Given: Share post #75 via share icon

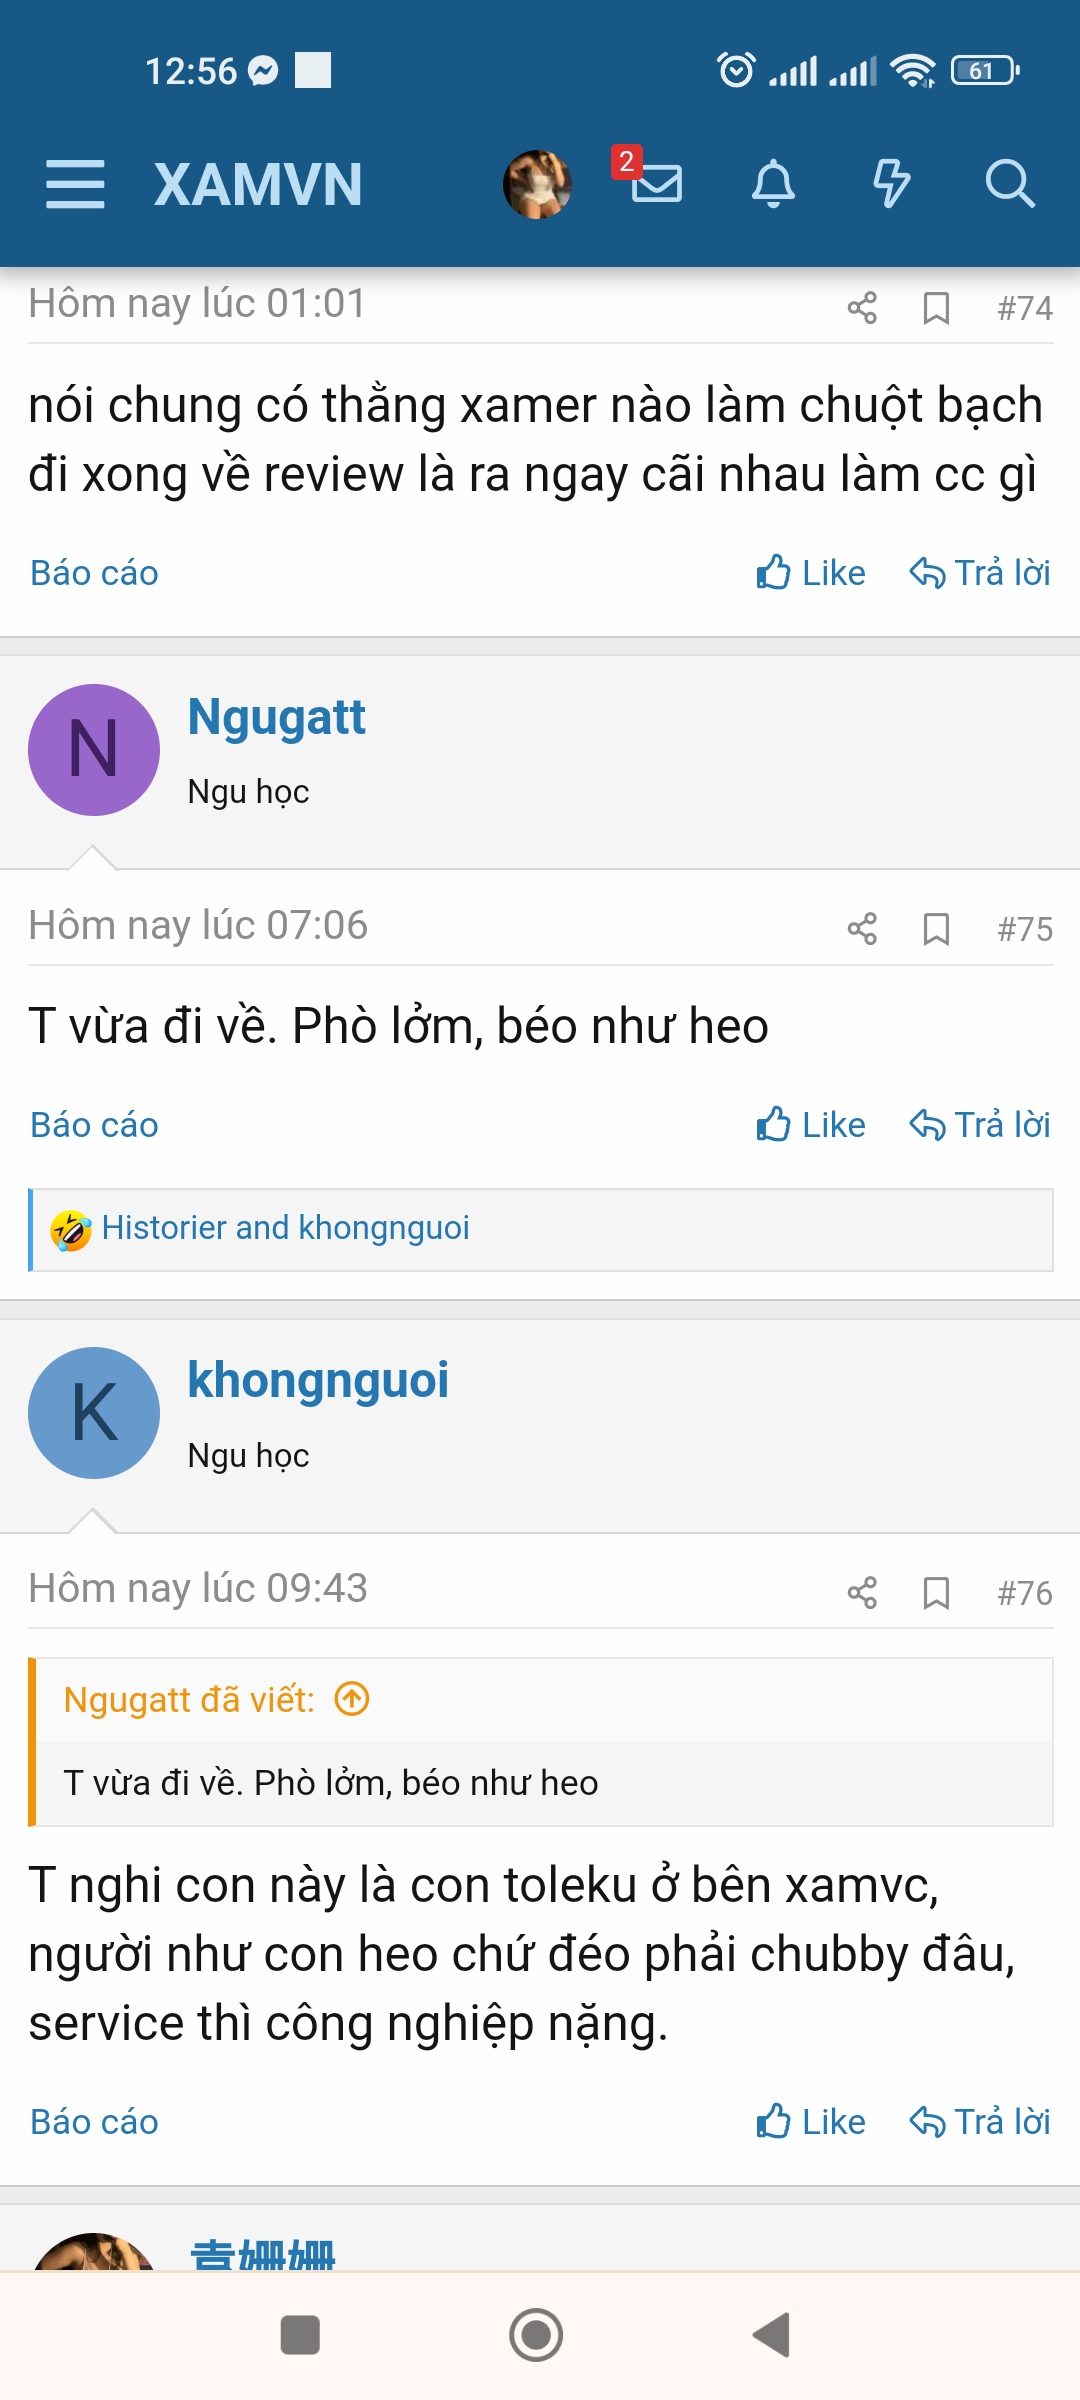Looking at the screenshot, I should tap(862, 929).
